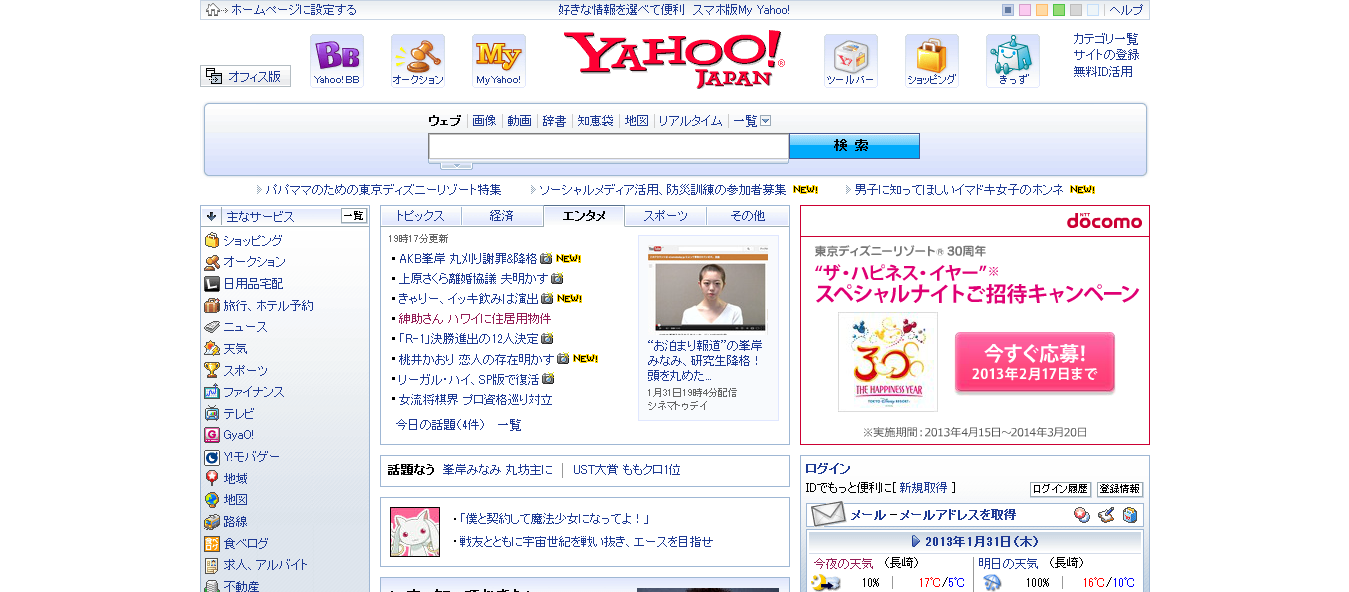Click the Y!モバゲー sidebar icon
Viewport: 1349px width, 592px height.
[212, 456]
